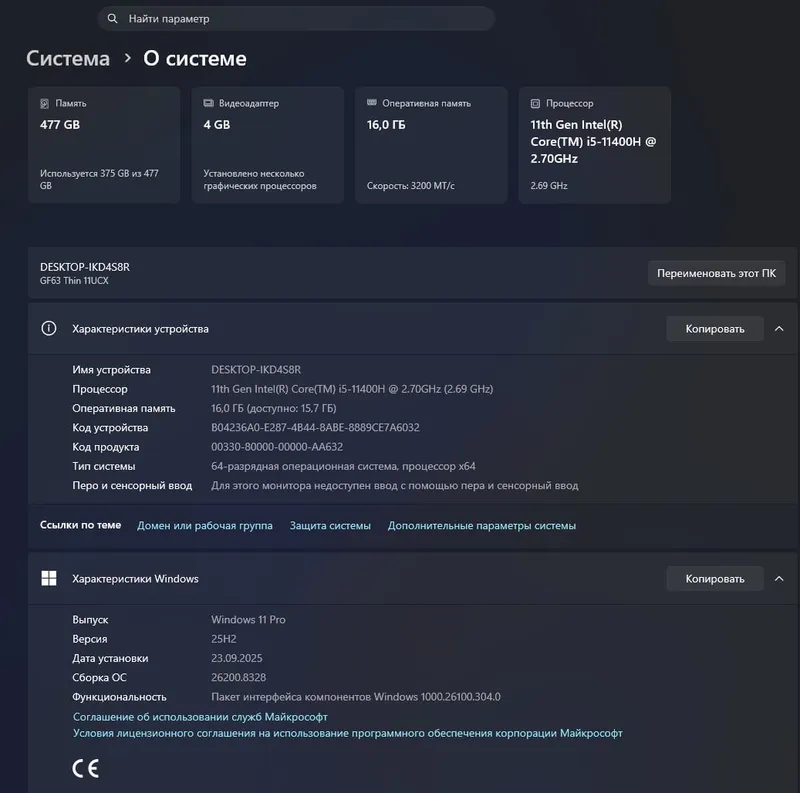Focus the Найти параметр search field

pos(296,18)
